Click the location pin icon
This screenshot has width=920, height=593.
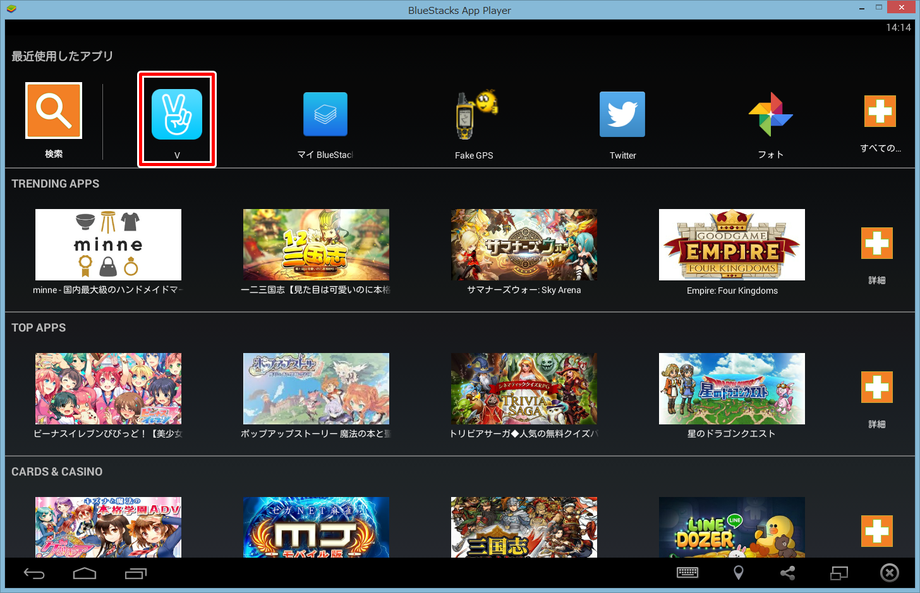click(x=738, y=573)
